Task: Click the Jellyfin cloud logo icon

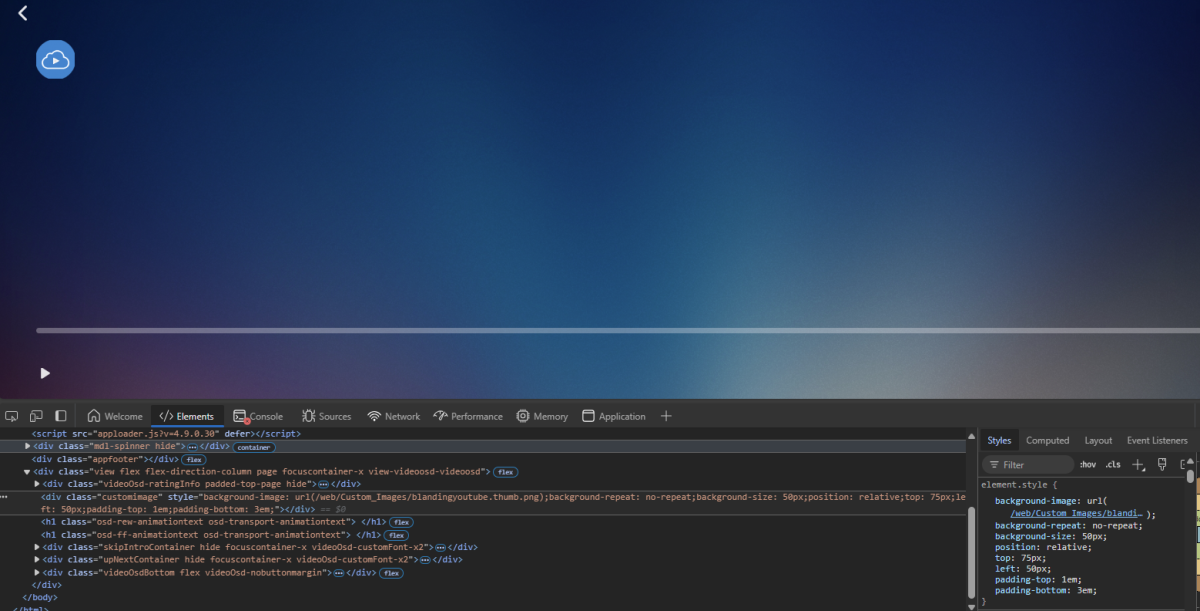Action: click(55, 59)
